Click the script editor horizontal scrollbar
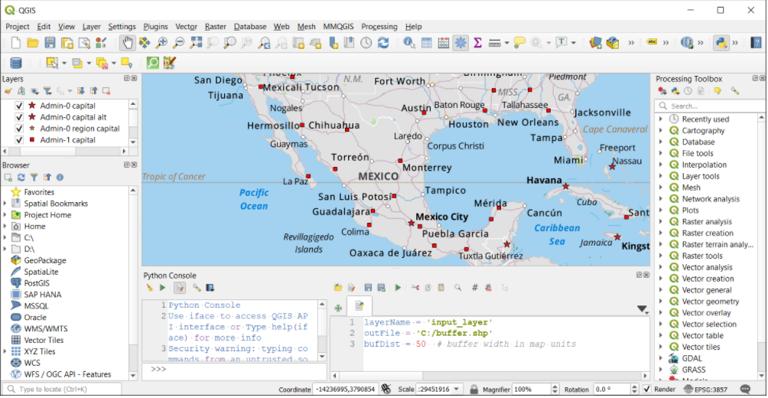The image size is (768, 398). point(490,376)
